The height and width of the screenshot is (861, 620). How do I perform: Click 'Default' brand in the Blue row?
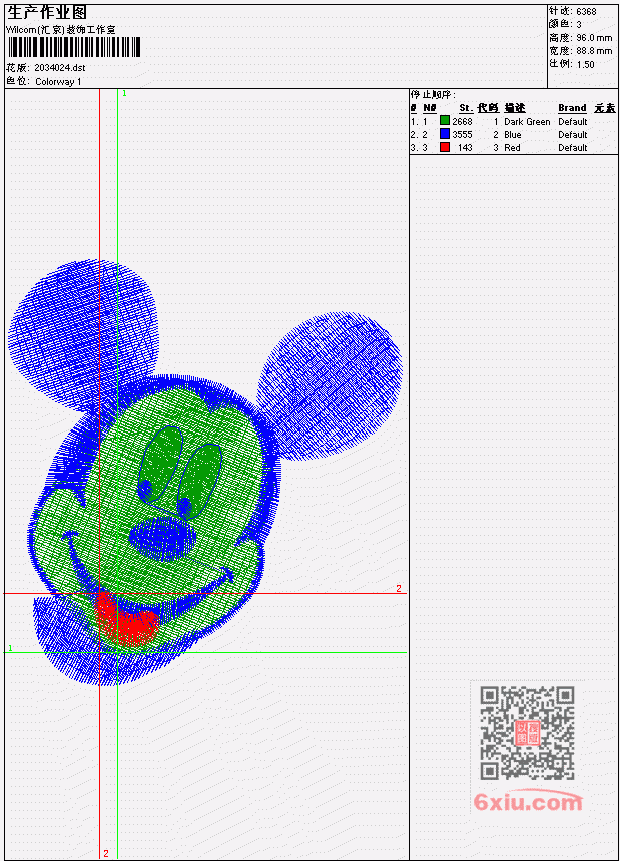[573, 135]
